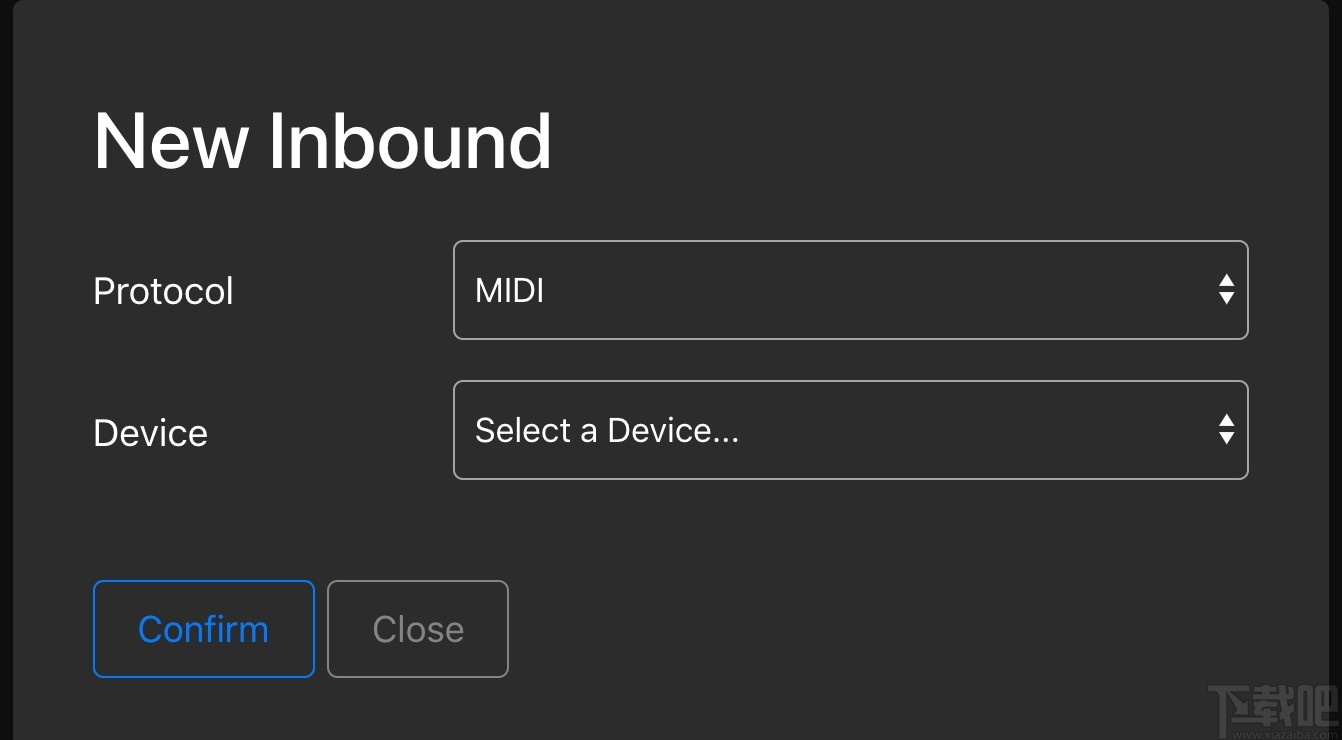Click the New Inbound heading
Viewport: 1342px width, 740px height.
(x=322, y=141)
